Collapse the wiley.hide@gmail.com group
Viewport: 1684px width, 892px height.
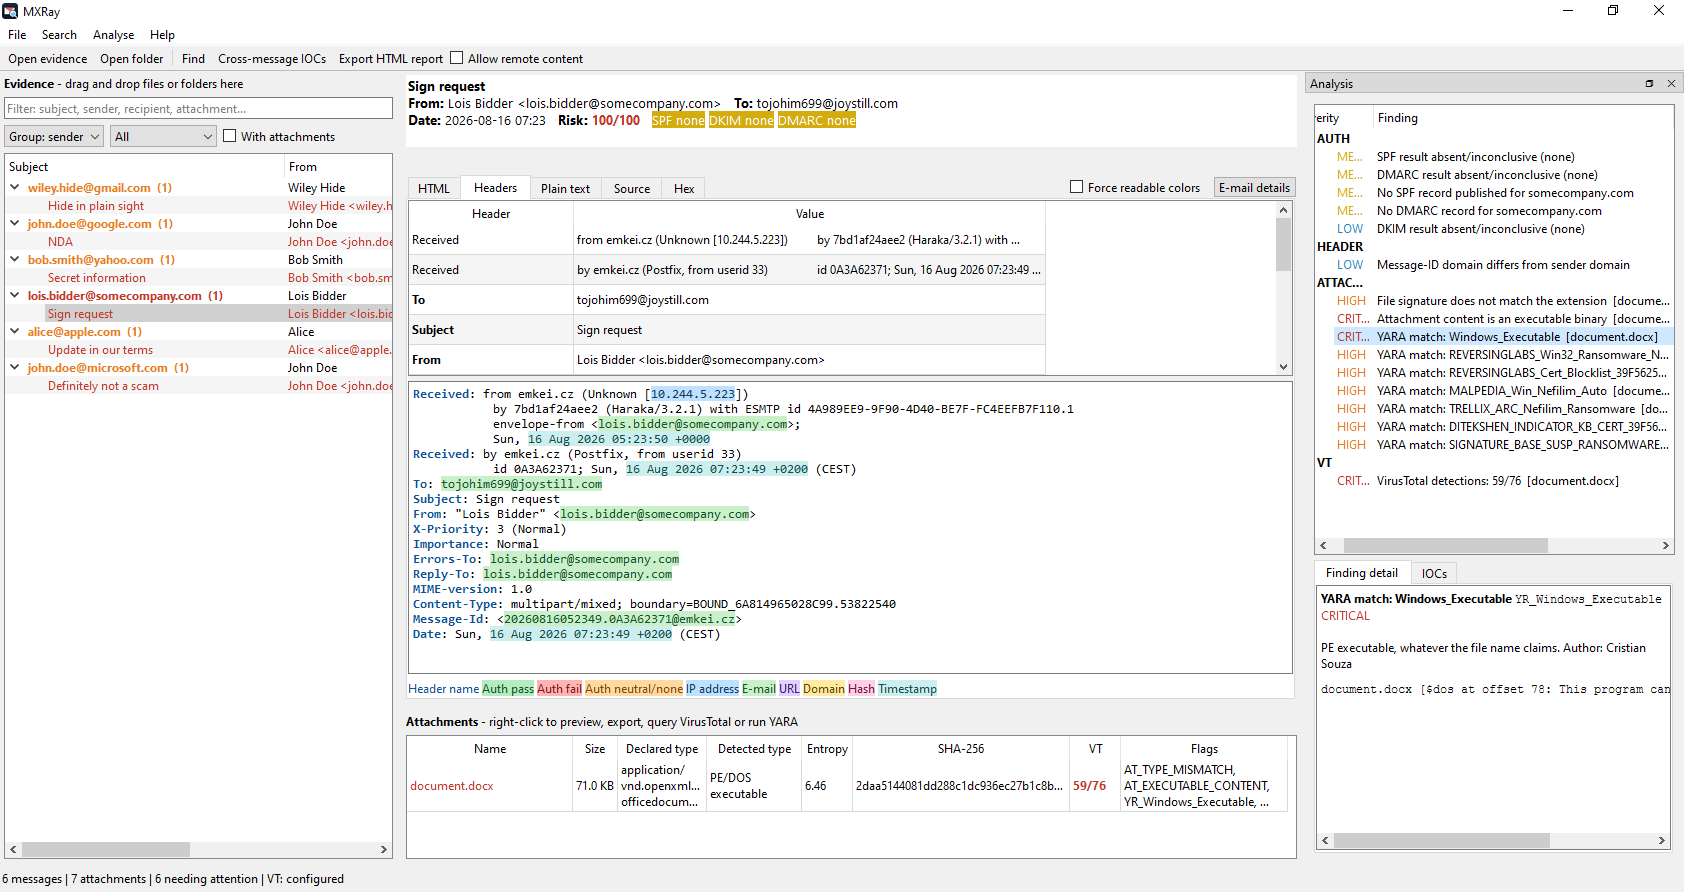pyautogui.click(x=15, y=187)
